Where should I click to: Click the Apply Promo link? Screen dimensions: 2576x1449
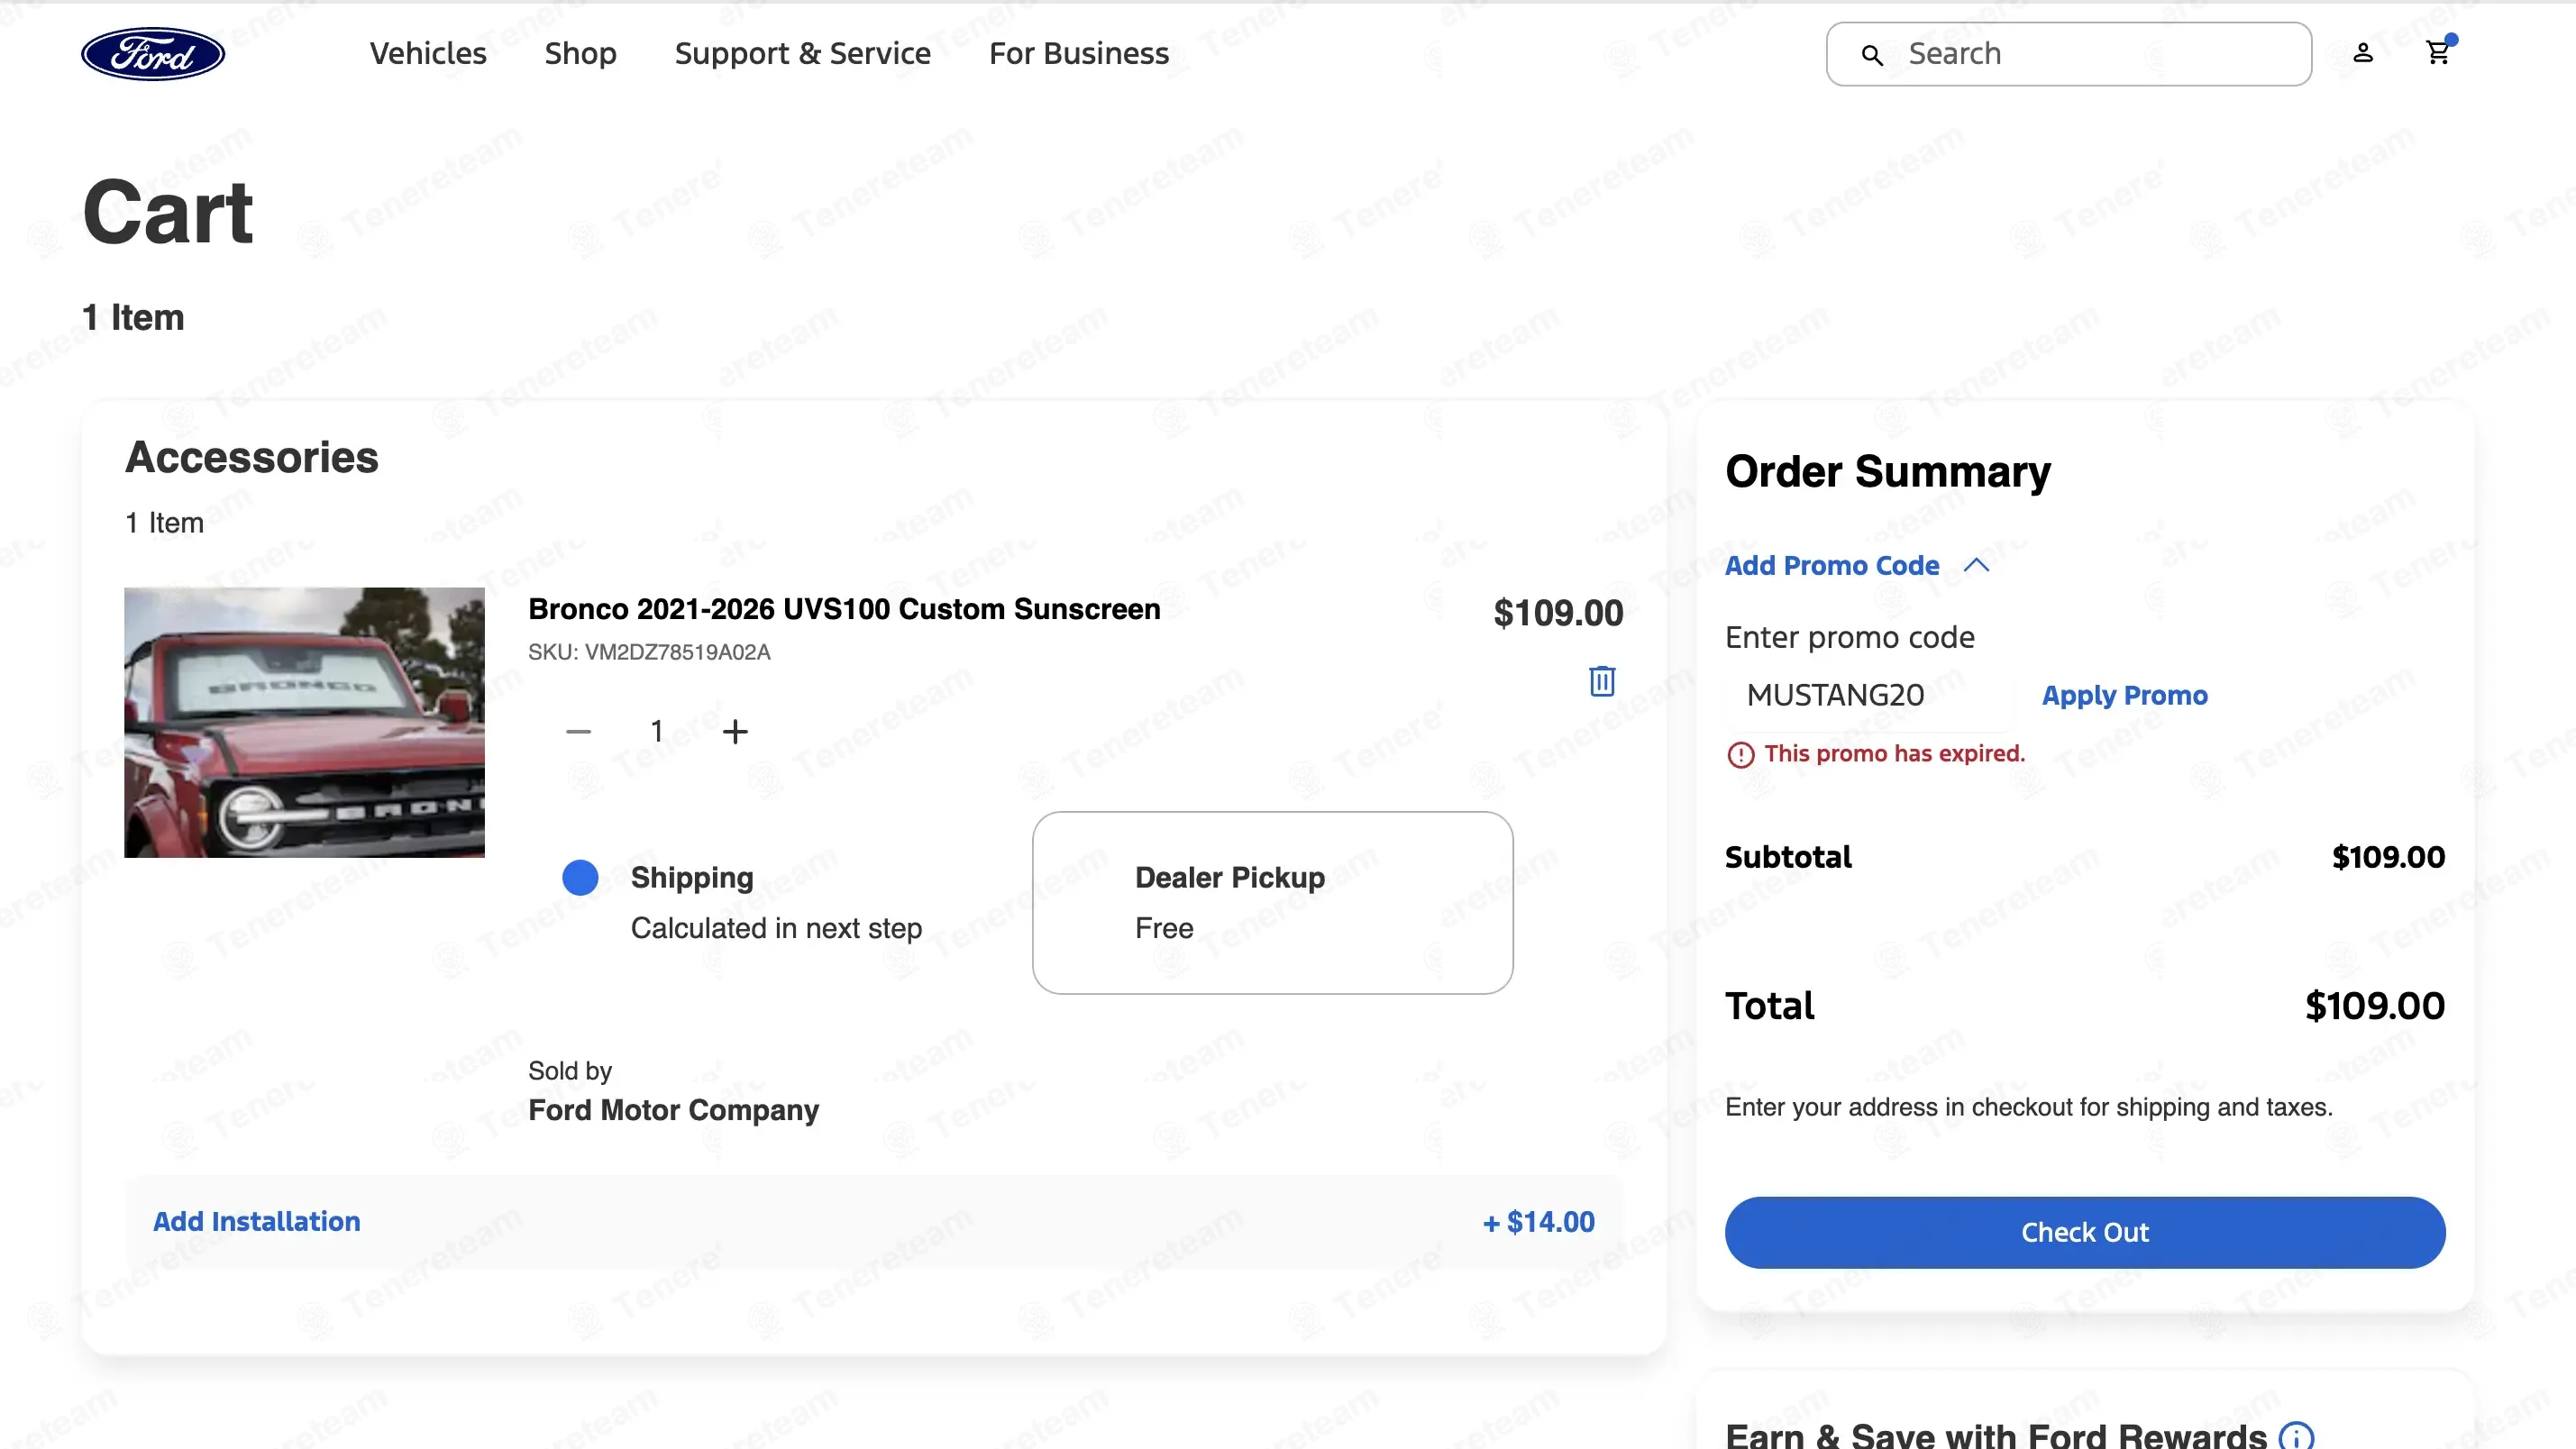pos(2124,695)
